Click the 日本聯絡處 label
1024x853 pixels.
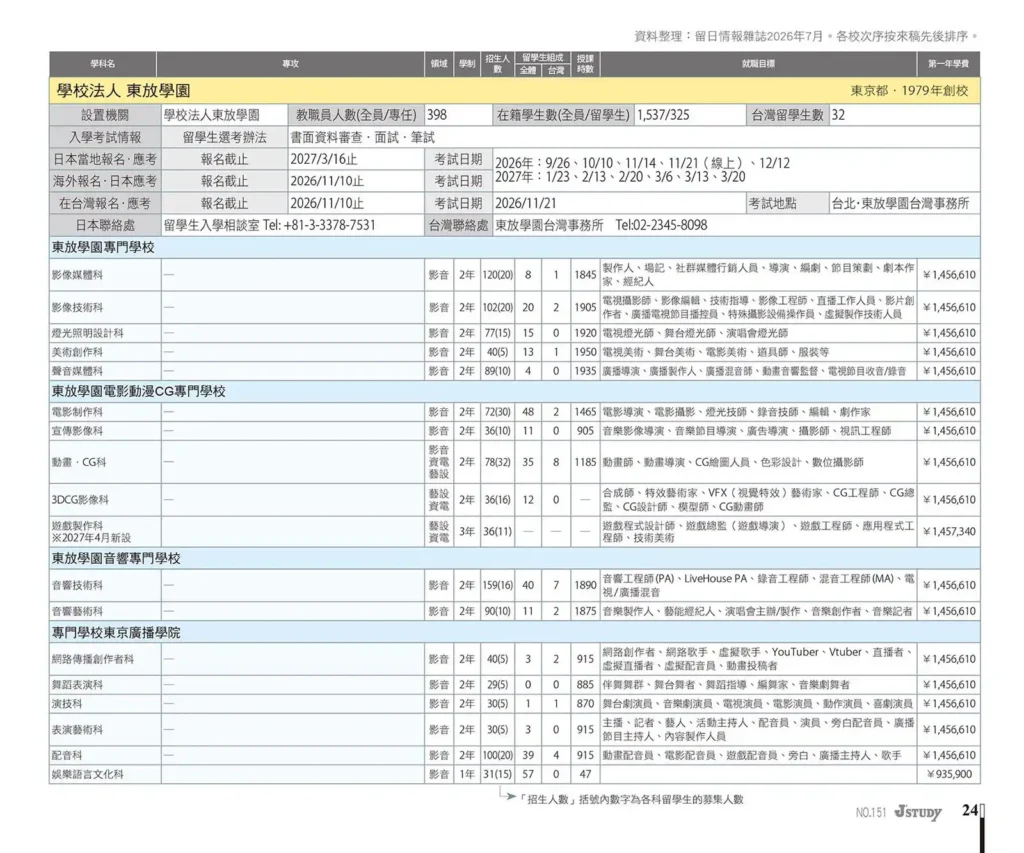pyautogui.click(x=105, y=225)
